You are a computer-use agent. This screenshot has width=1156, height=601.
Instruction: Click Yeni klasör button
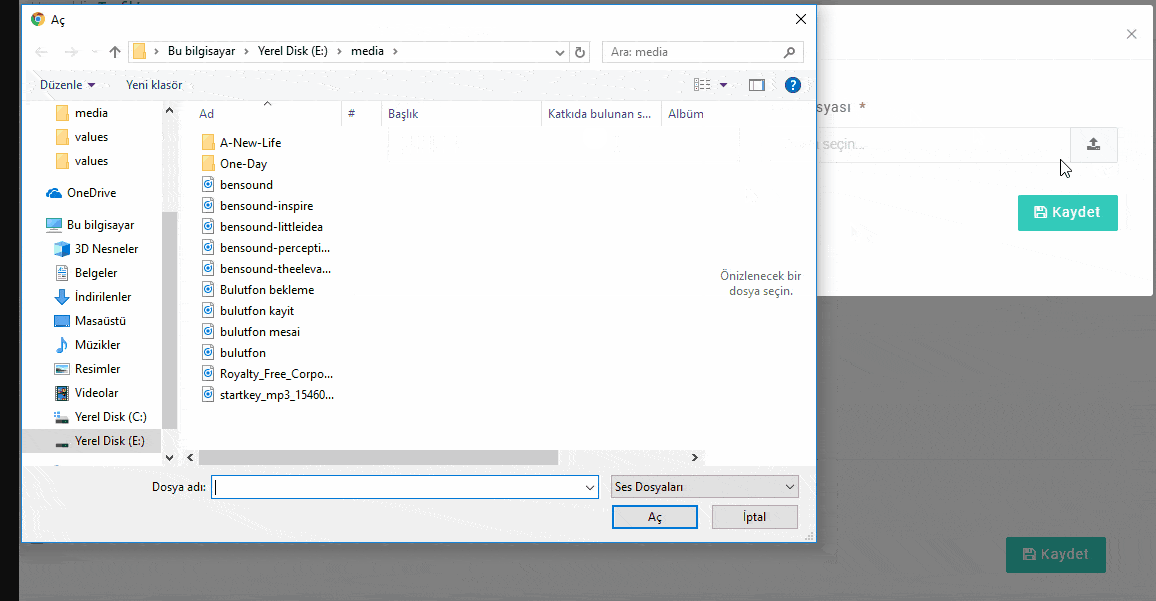154,85
